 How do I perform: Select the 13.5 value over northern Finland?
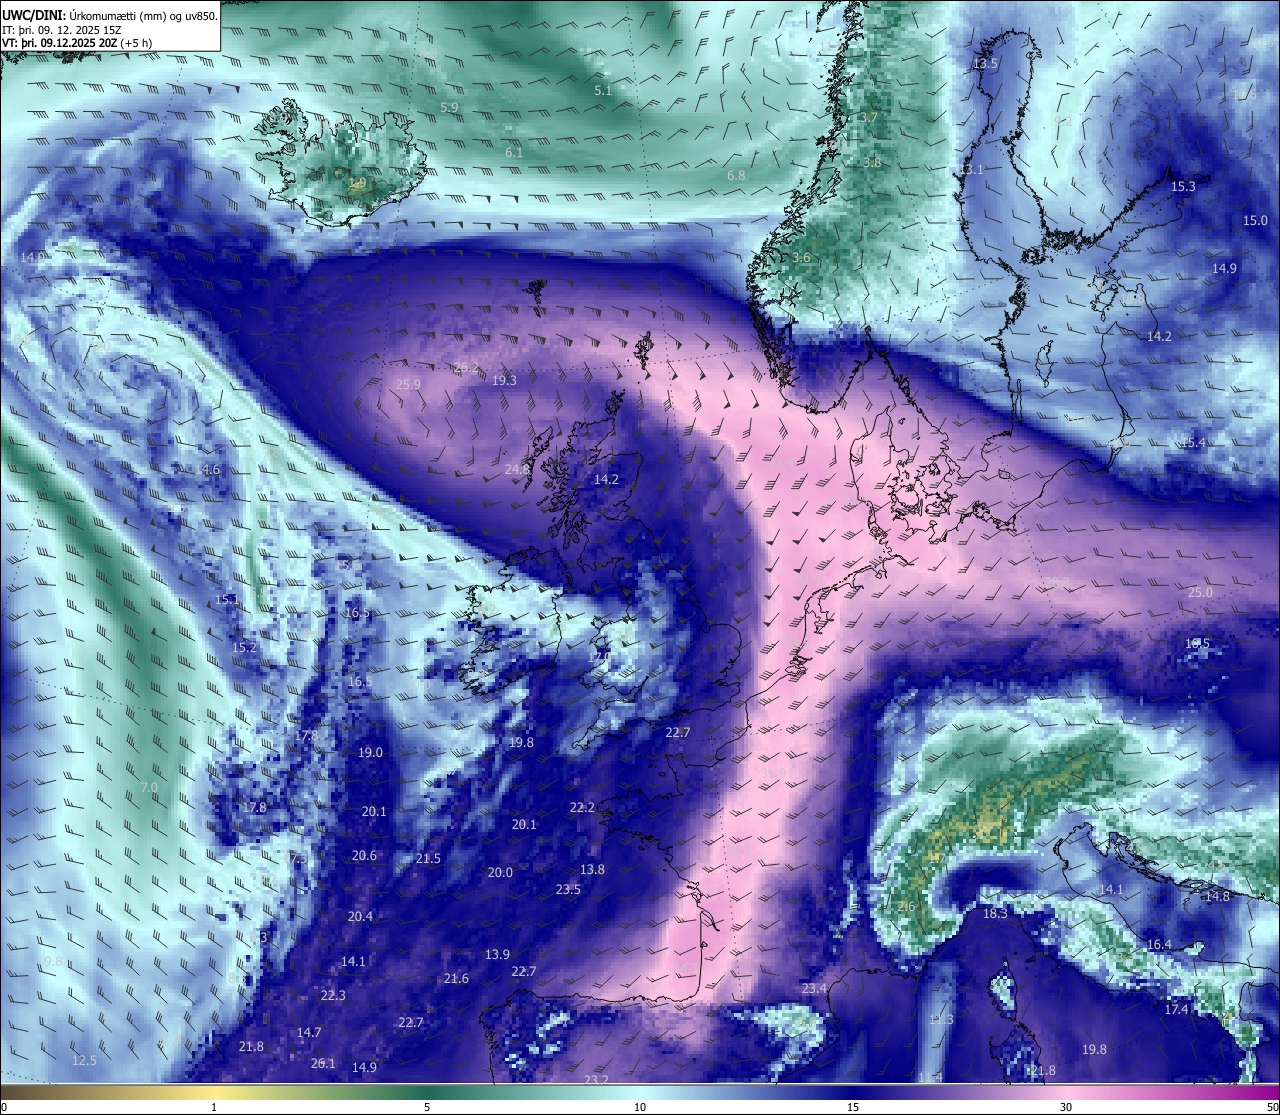pyautogui.click(x=985, y=63)
